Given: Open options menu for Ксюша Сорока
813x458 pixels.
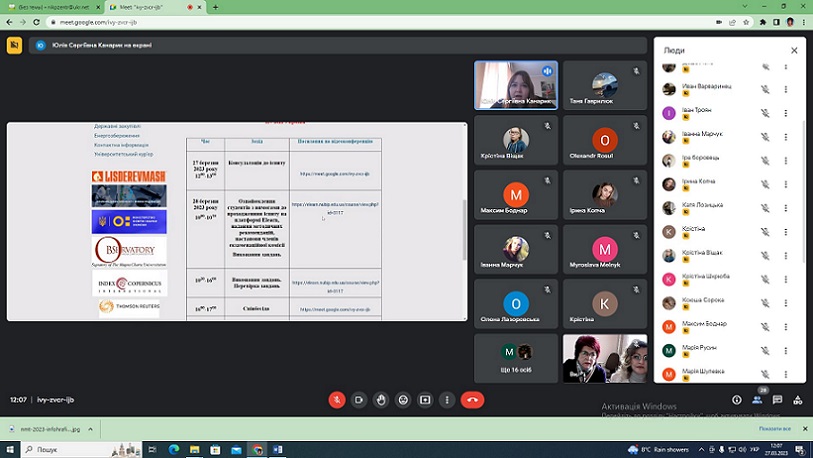Looking at the screenshot, I should point(786,303).
